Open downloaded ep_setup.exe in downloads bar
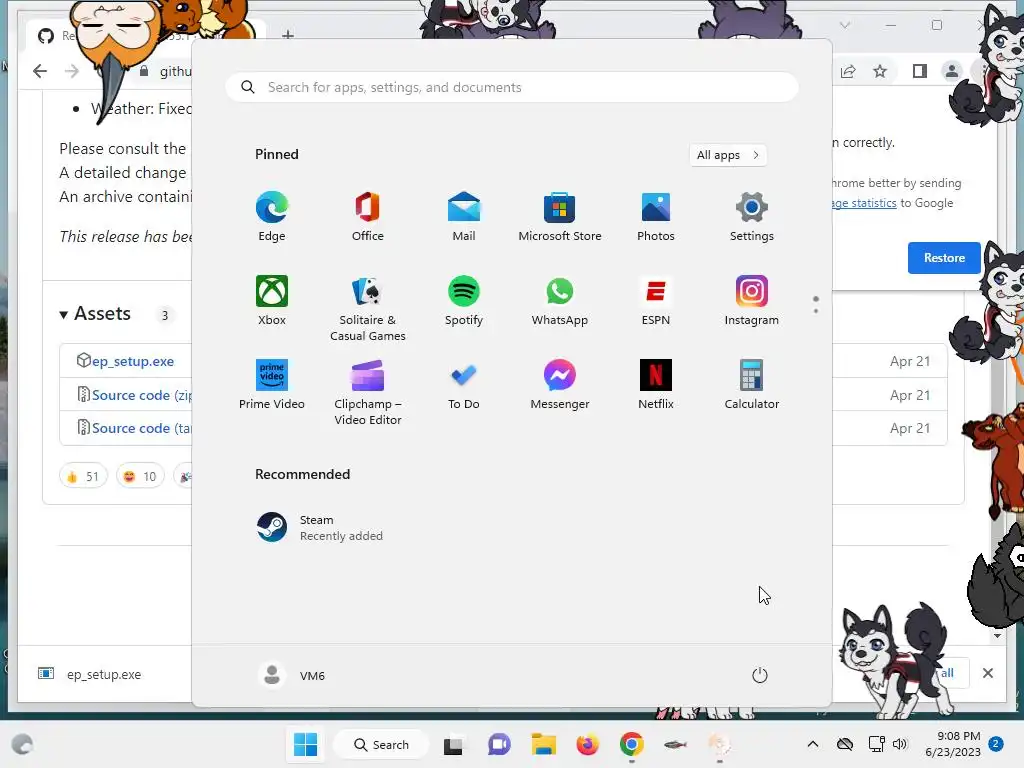This screenshot has height=768, width=1024. (x=90, y=674)
